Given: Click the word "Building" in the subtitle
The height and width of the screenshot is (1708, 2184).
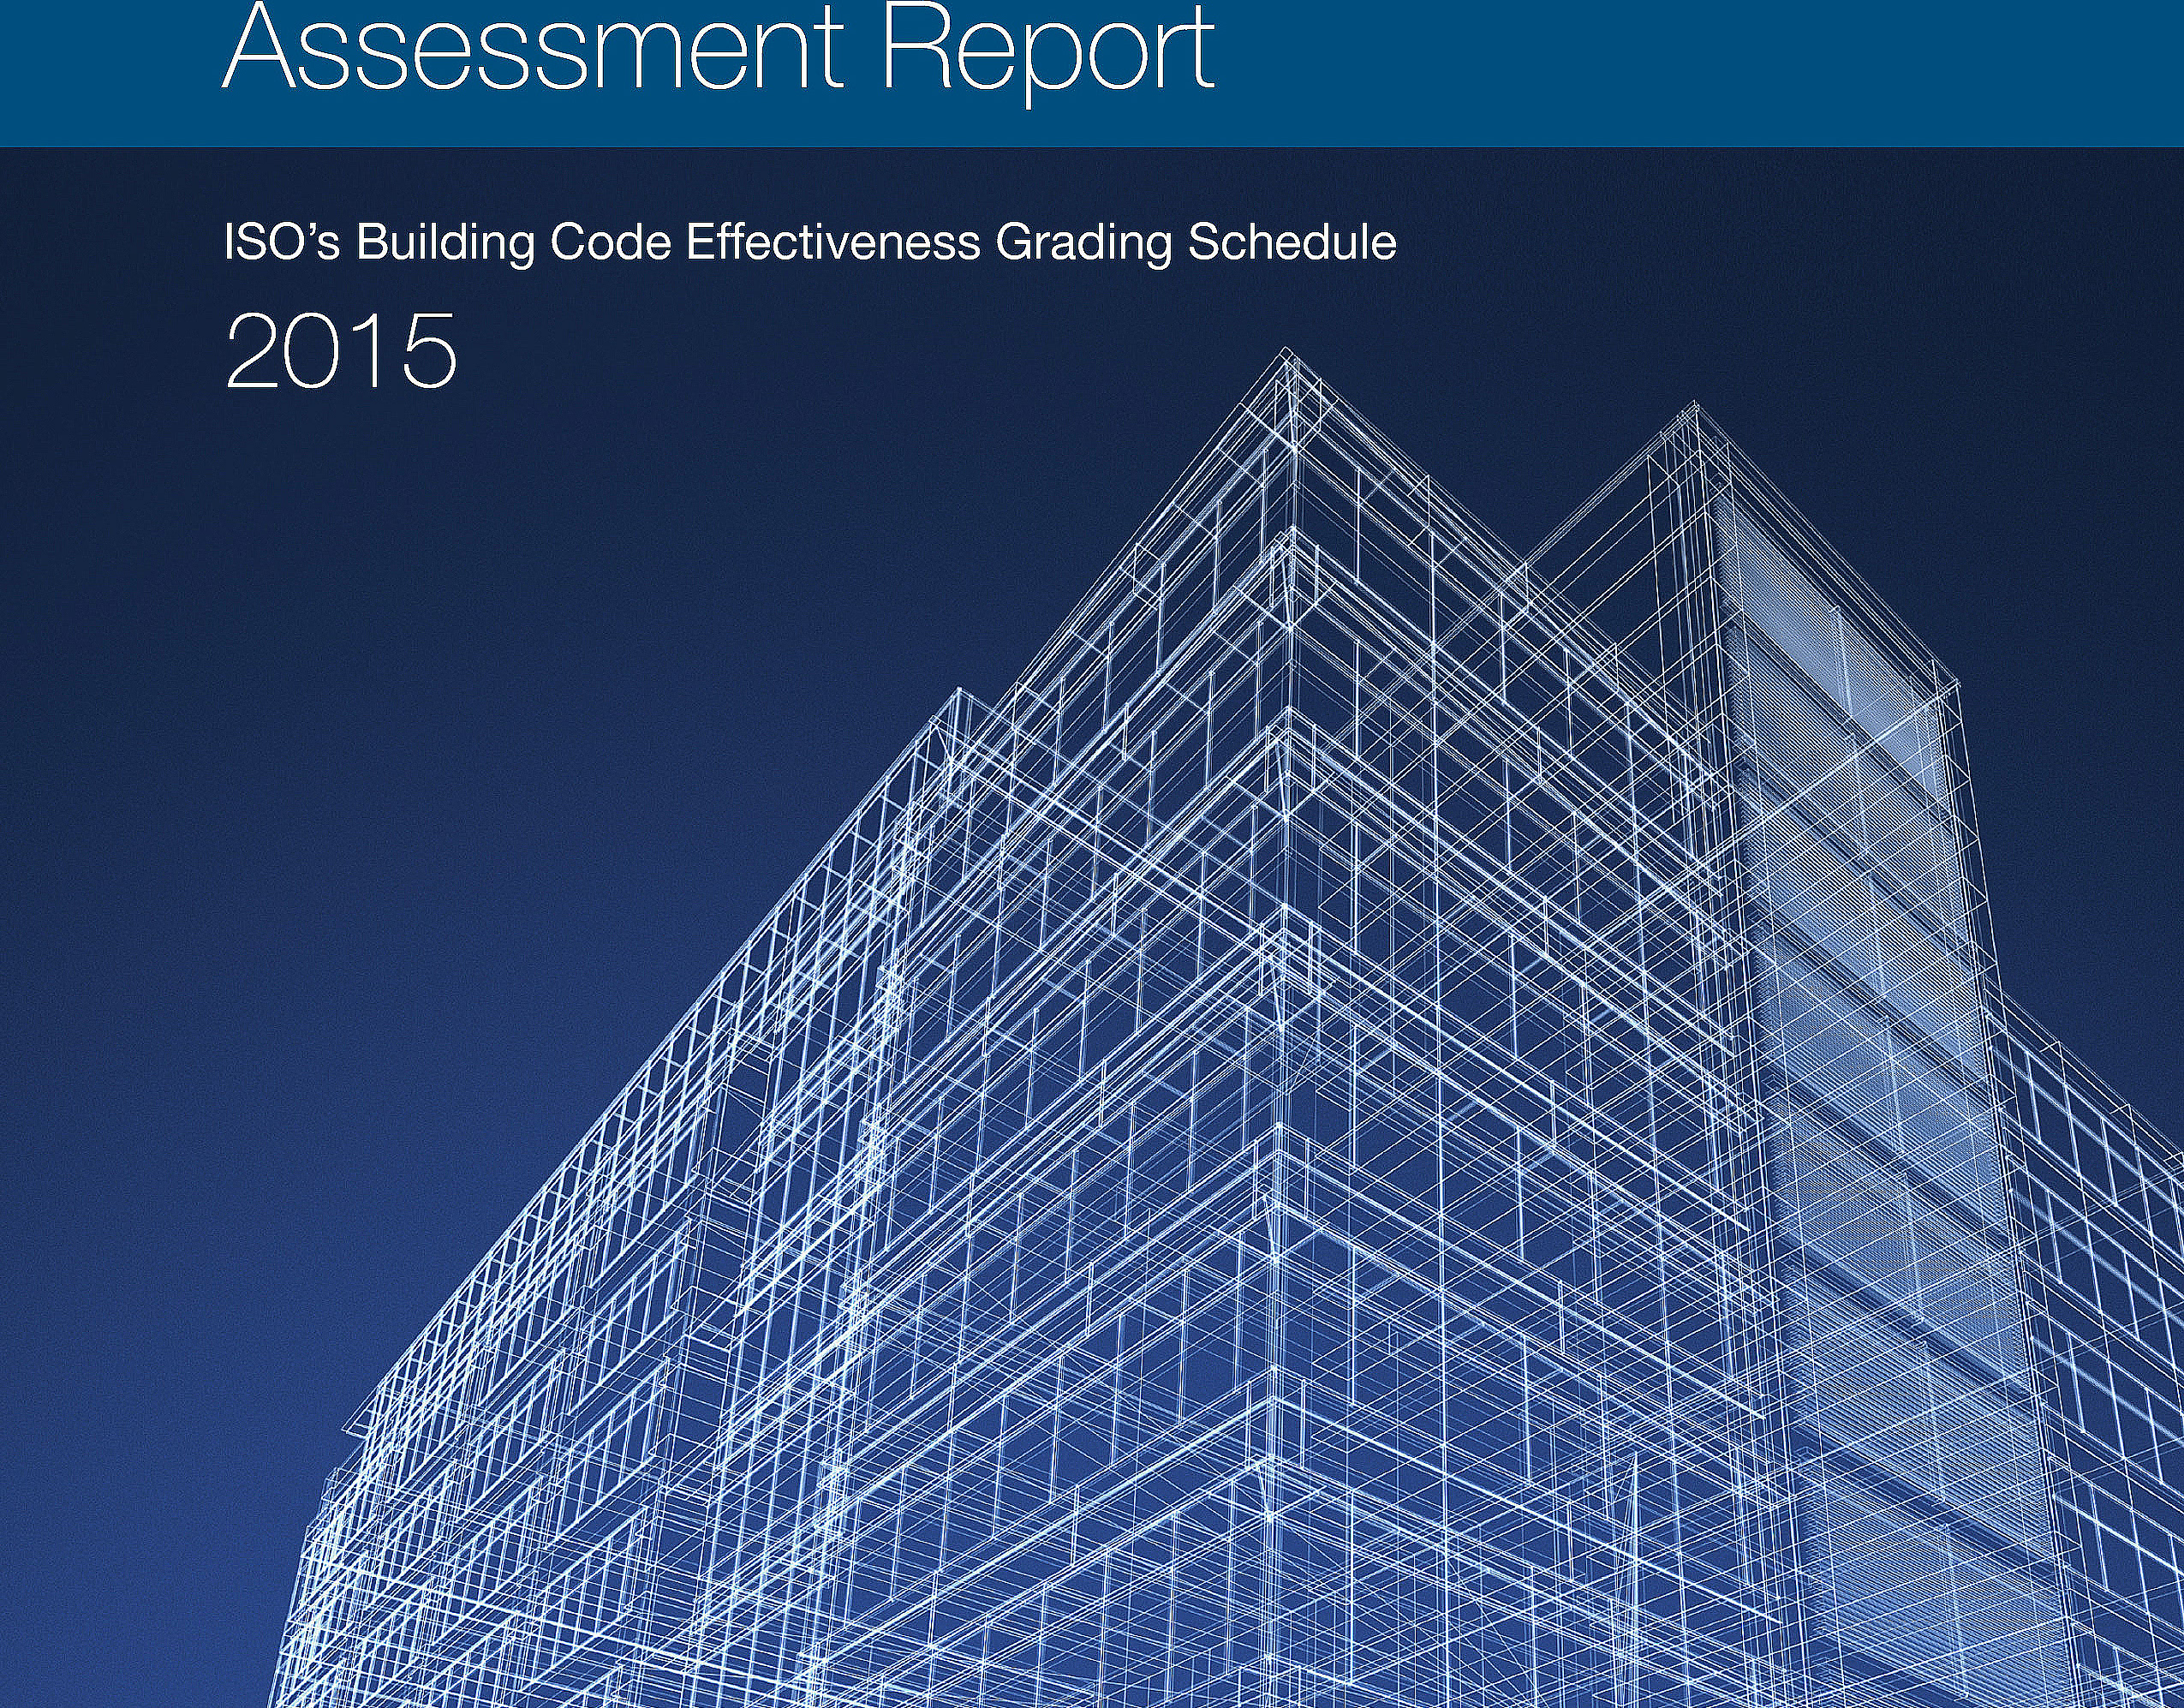Looking at the screenshot, I should 446,245.
